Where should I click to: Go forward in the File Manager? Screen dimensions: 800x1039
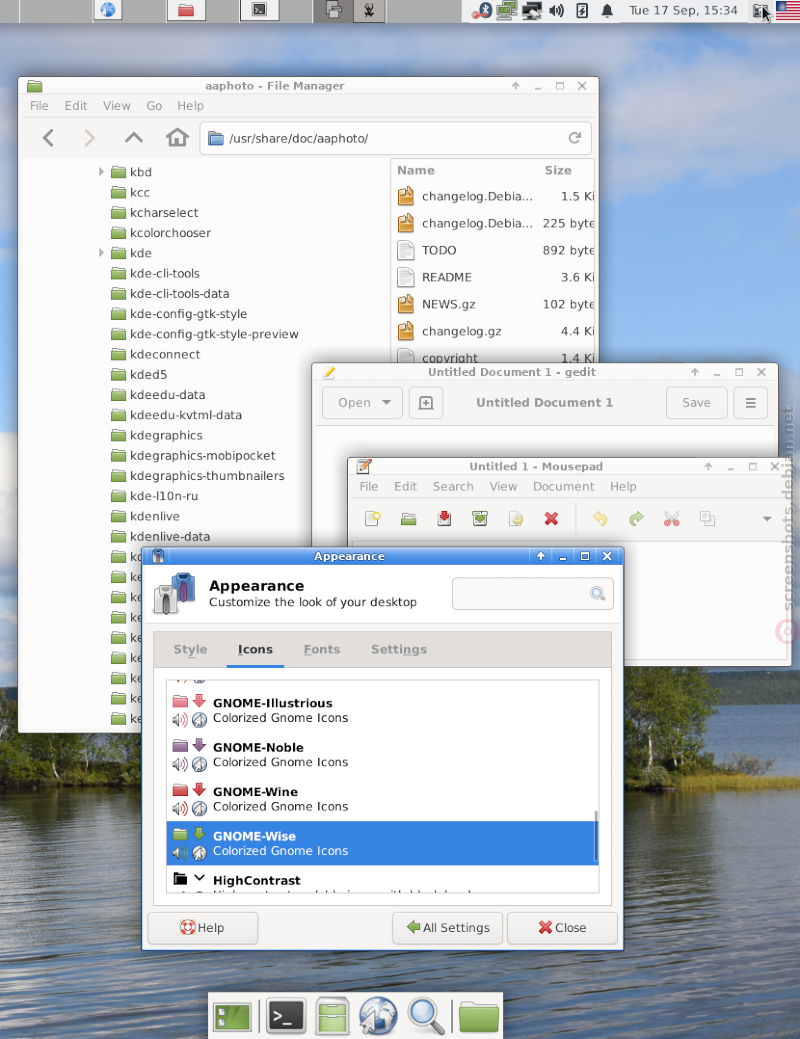point(89,138)
